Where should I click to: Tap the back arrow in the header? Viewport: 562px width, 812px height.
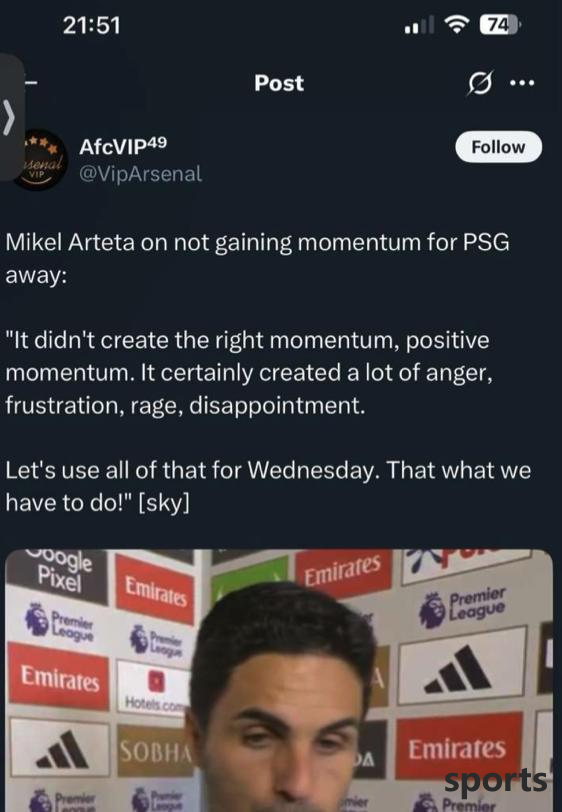coord(31,82)
